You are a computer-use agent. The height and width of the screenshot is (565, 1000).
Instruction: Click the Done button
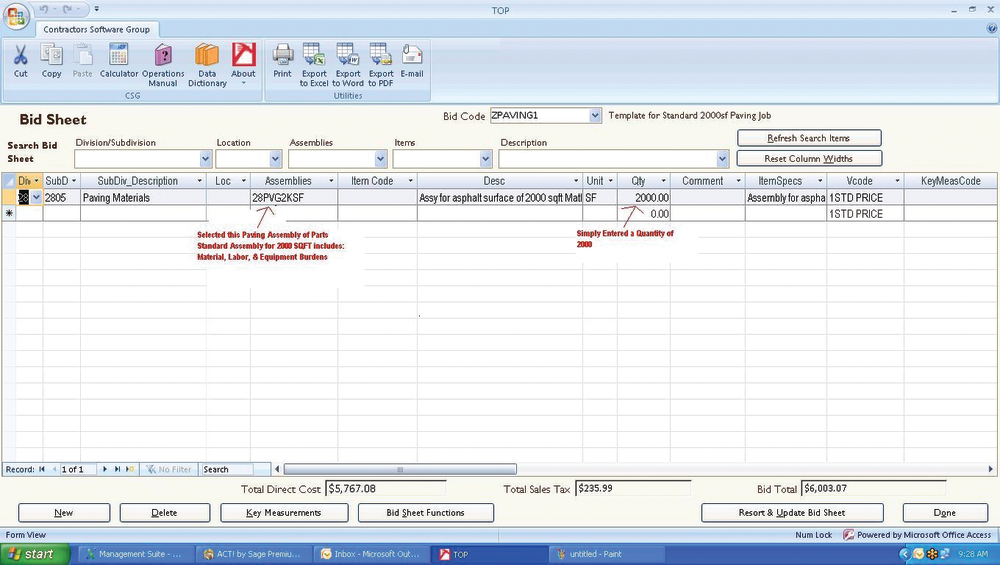pyautogui.click(x=945, y=513)
